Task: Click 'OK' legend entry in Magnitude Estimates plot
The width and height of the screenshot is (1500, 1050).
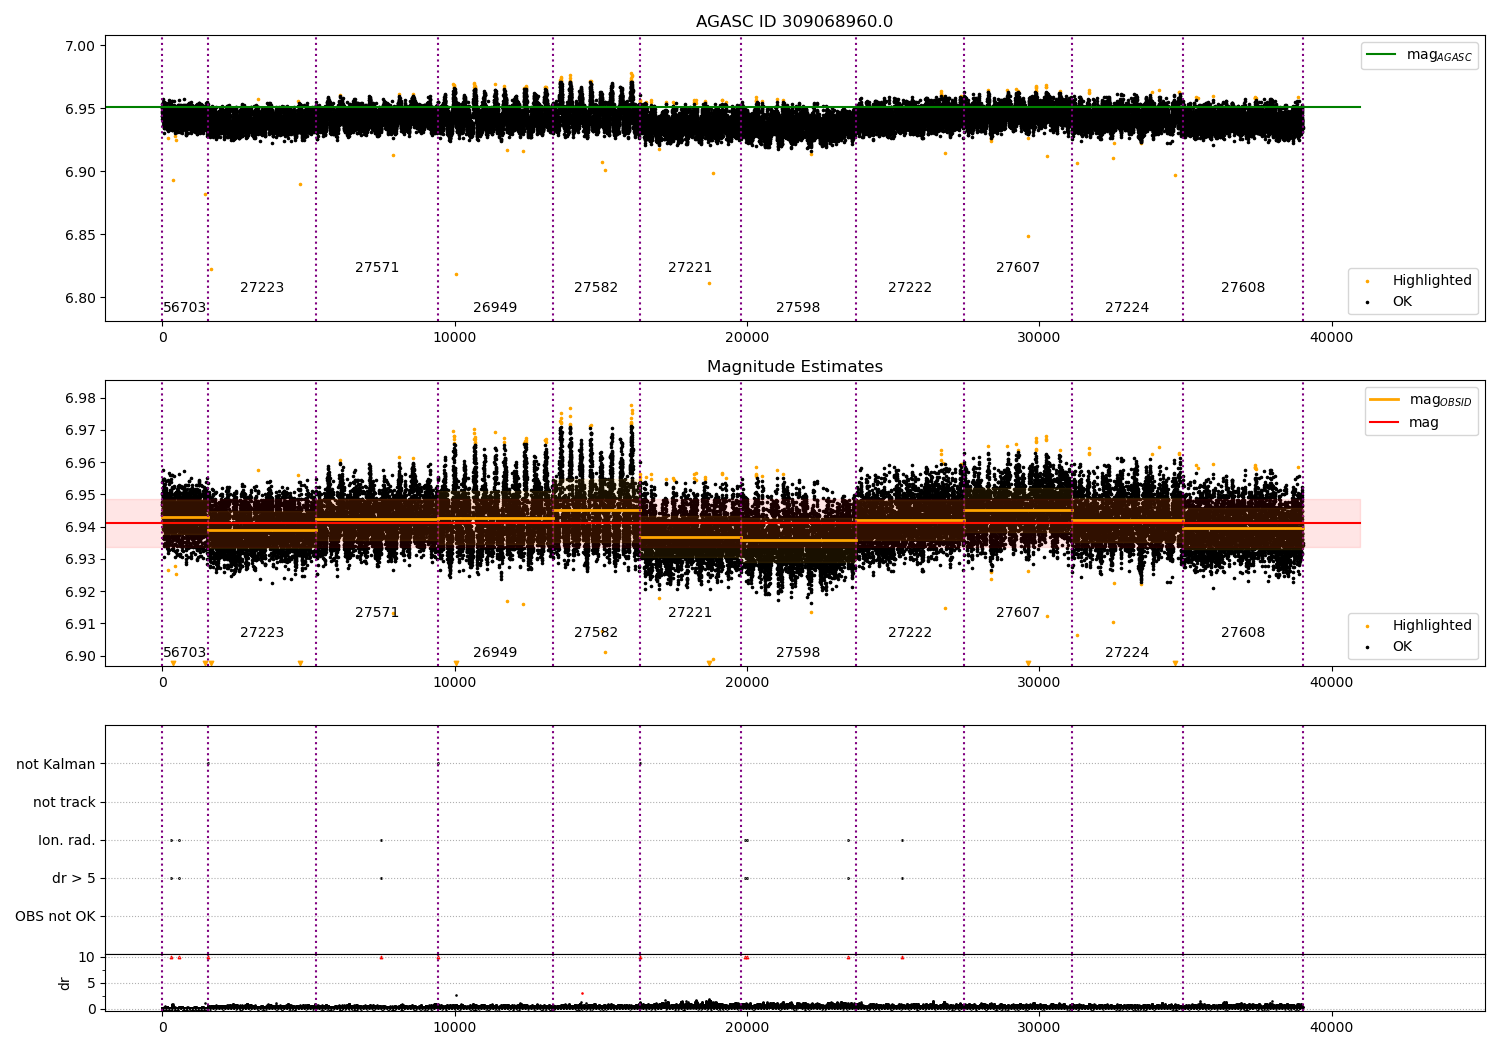Action: point(1402,647)
